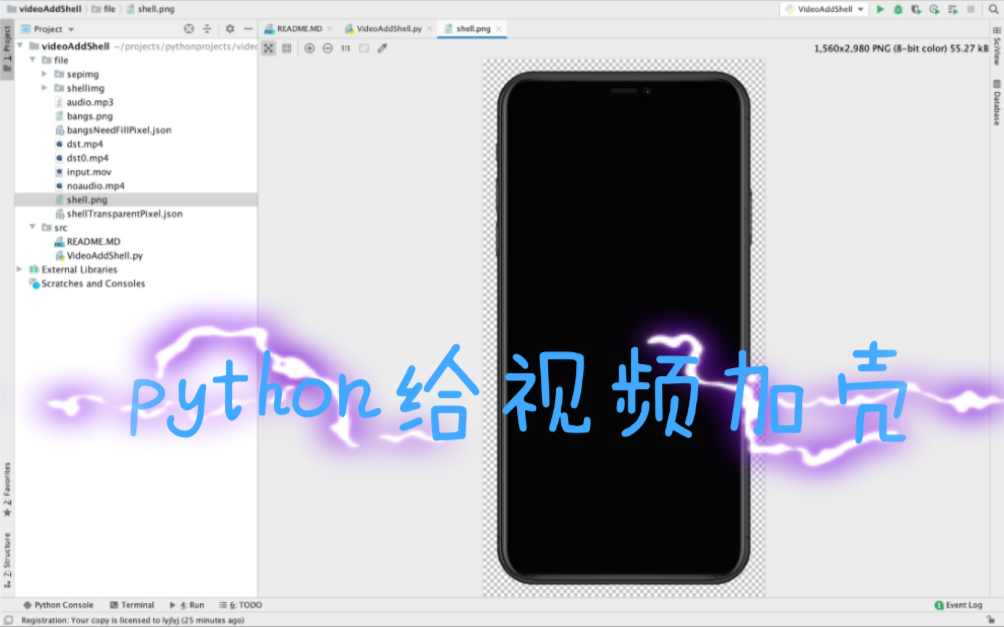Expand the shellimg folder
Viewport: 1004px width, 627px height.
click(x=43, y=87)
